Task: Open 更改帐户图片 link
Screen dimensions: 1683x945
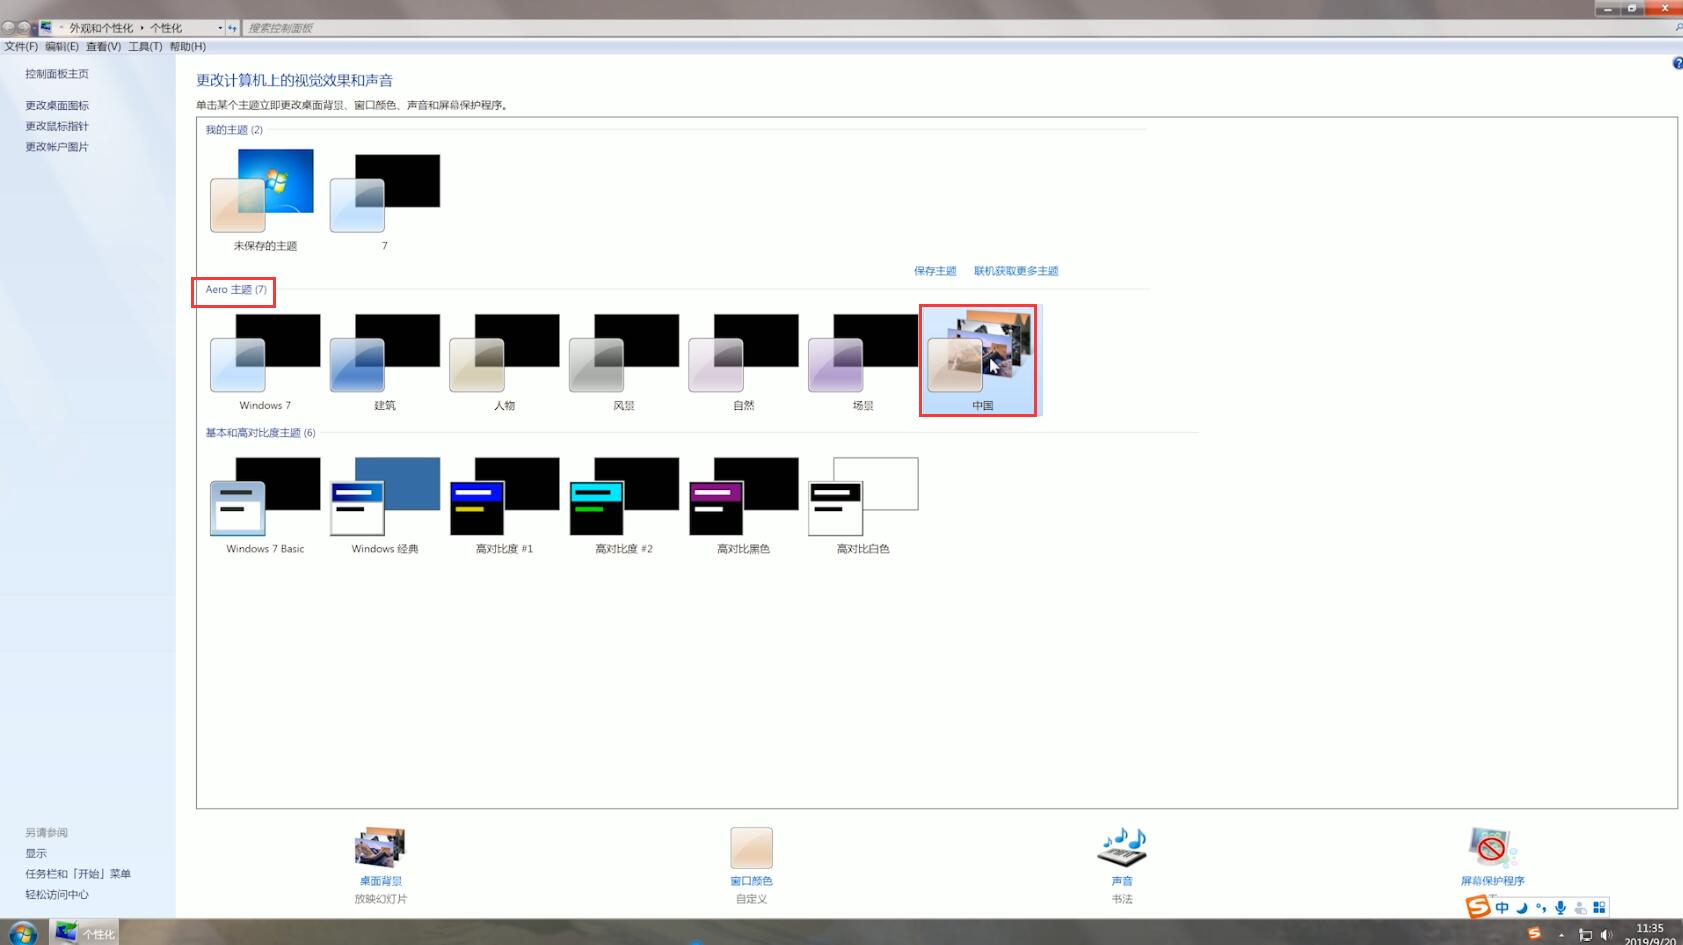Action: pos(57,147)
